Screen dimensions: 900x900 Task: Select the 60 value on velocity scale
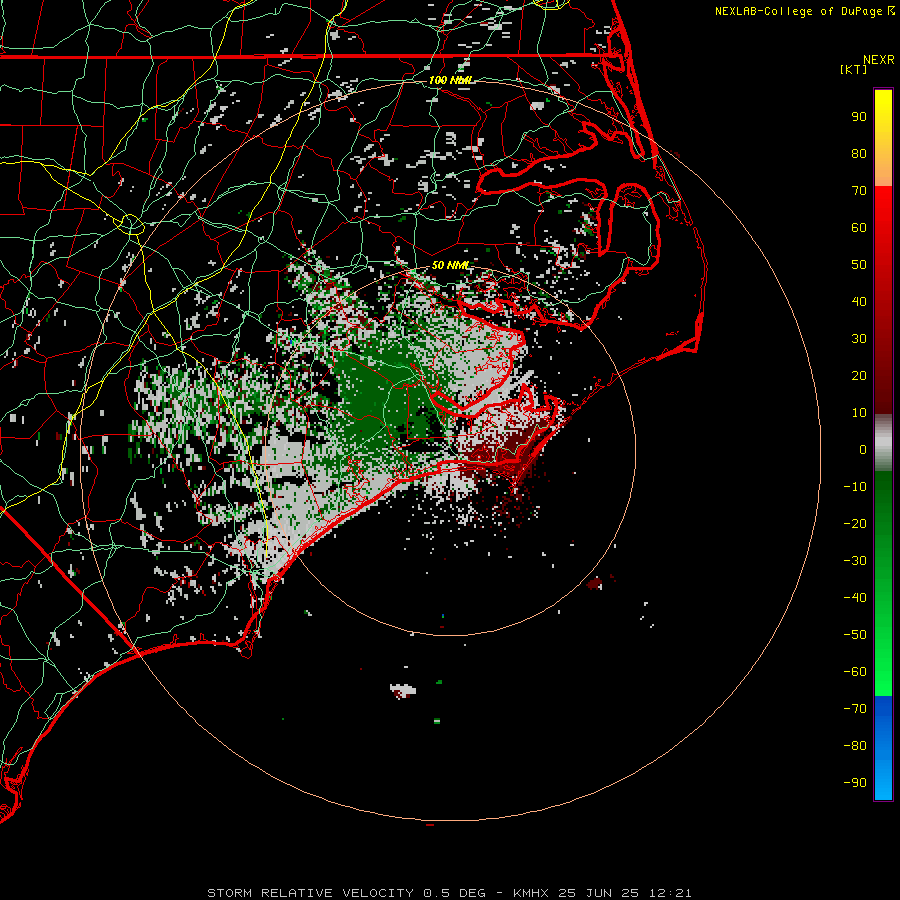pos(859,228)
